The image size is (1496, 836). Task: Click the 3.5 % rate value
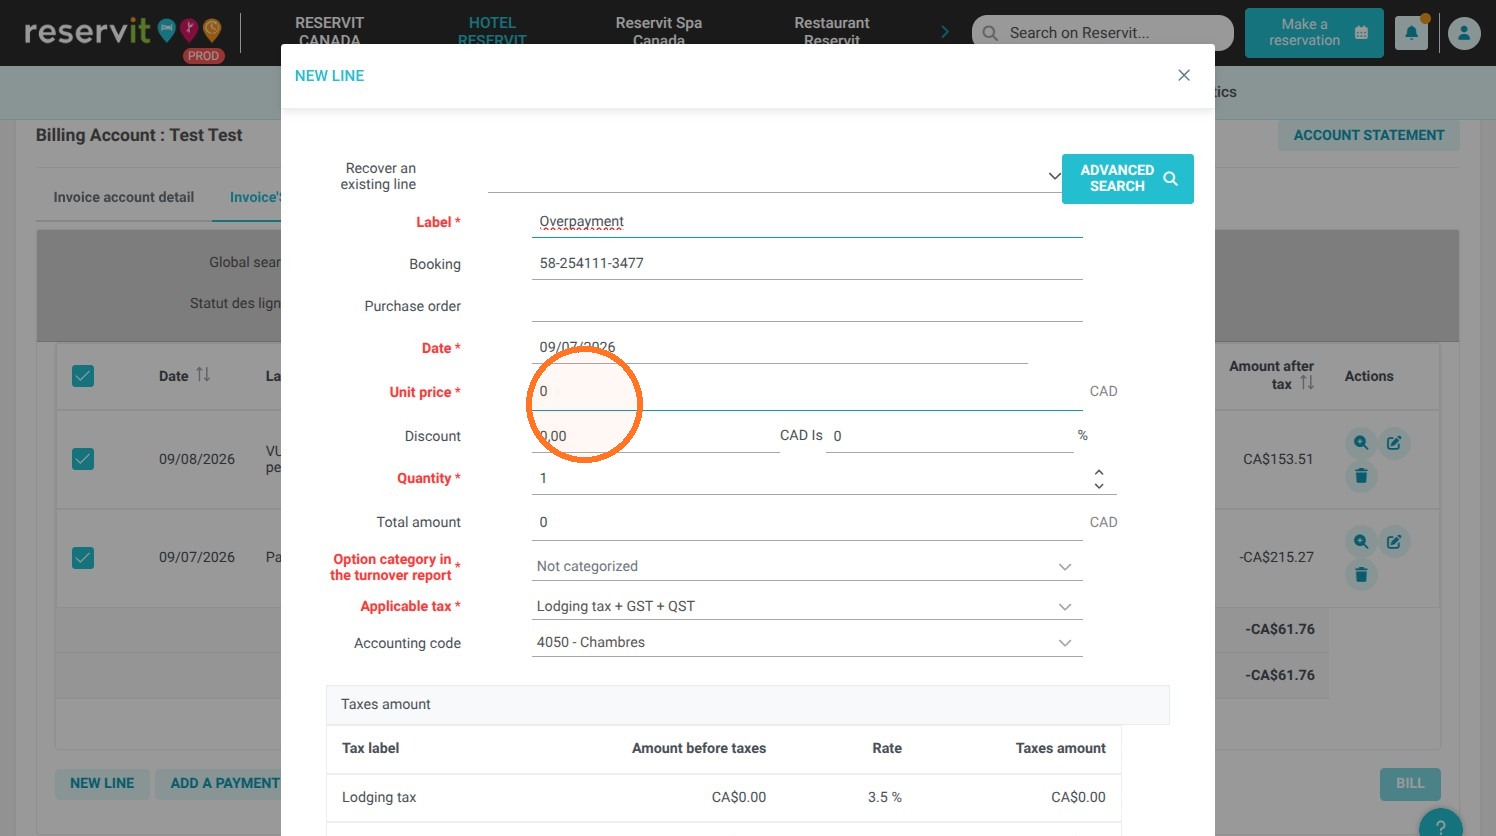[885, 797]
